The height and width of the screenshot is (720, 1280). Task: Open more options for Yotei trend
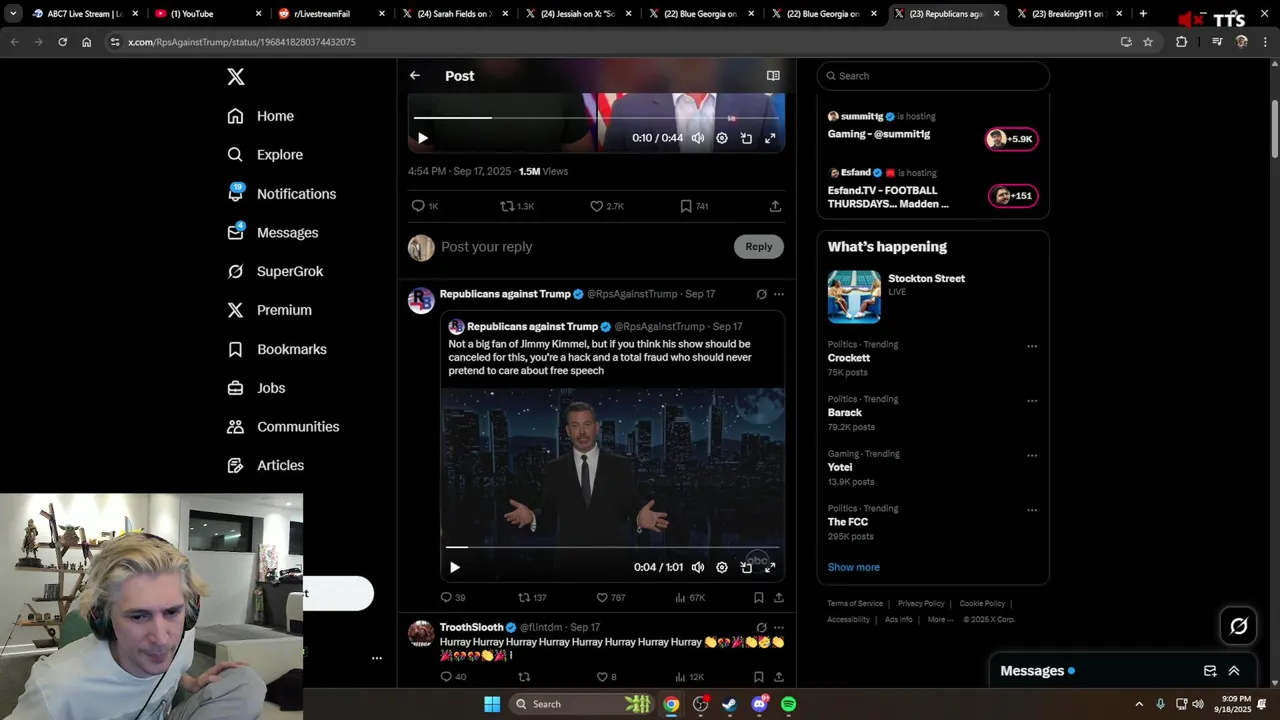(x=1032, y=456)
